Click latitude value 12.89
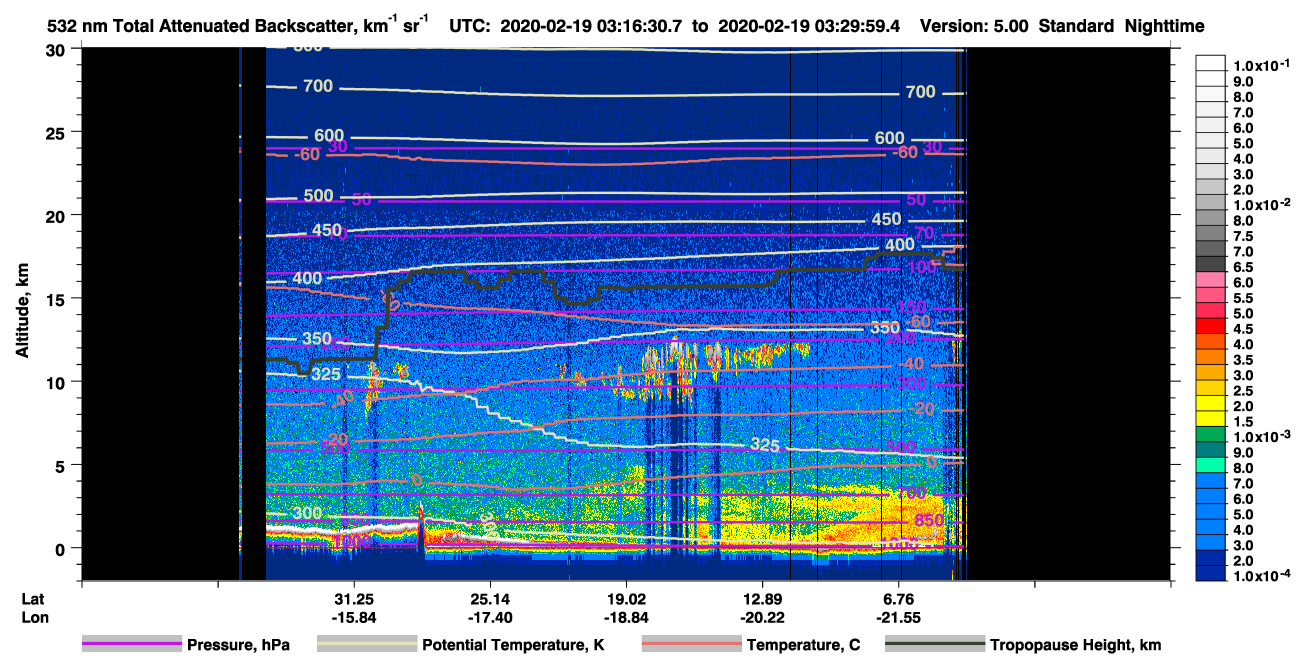The image size is (1300, 667). [764, 599]
